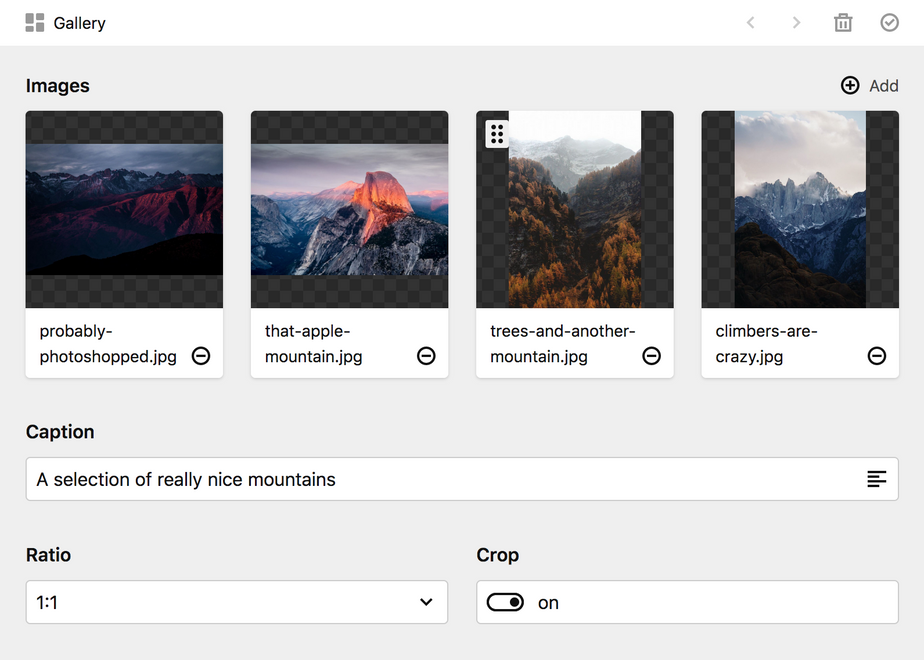Select the climbers-are-crazy.jpg thumbnail
The image size is (924, 660).
point(800,209)
